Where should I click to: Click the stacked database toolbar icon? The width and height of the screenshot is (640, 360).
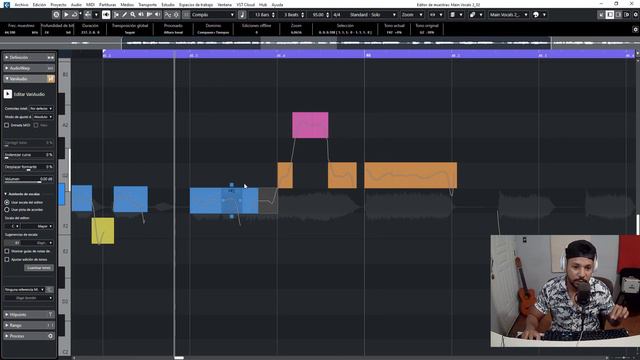click(x=452, y=15)
